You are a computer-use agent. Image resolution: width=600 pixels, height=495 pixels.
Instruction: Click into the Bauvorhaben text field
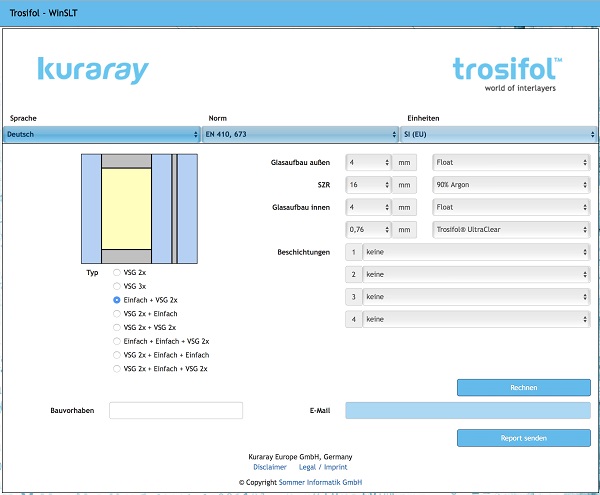pyautogui.click(x=176, y=410)
